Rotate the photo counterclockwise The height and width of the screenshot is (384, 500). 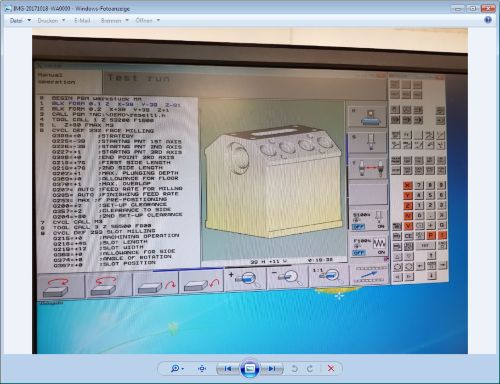pyautogui.click(x=294, y=369)
